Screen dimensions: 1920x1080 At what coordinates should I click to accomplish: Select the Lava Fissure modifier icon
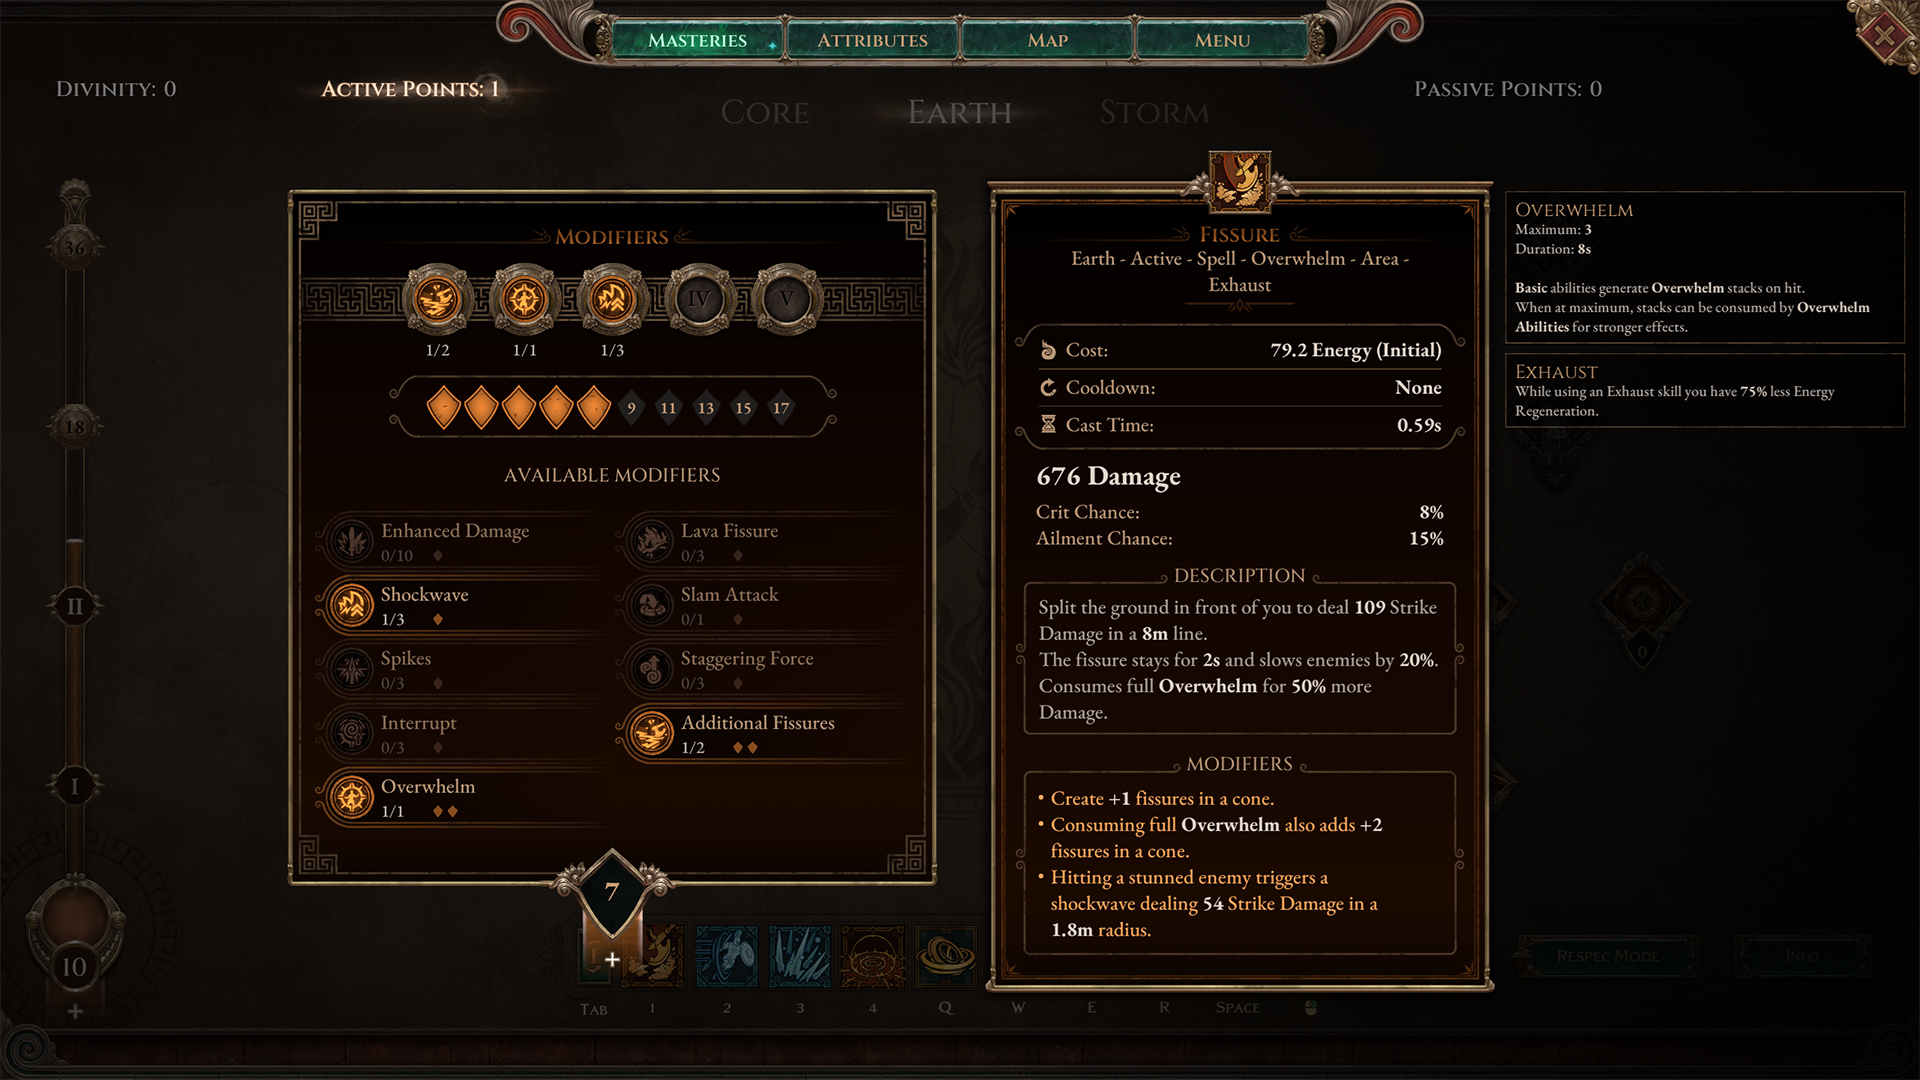[x=652, y=541]
